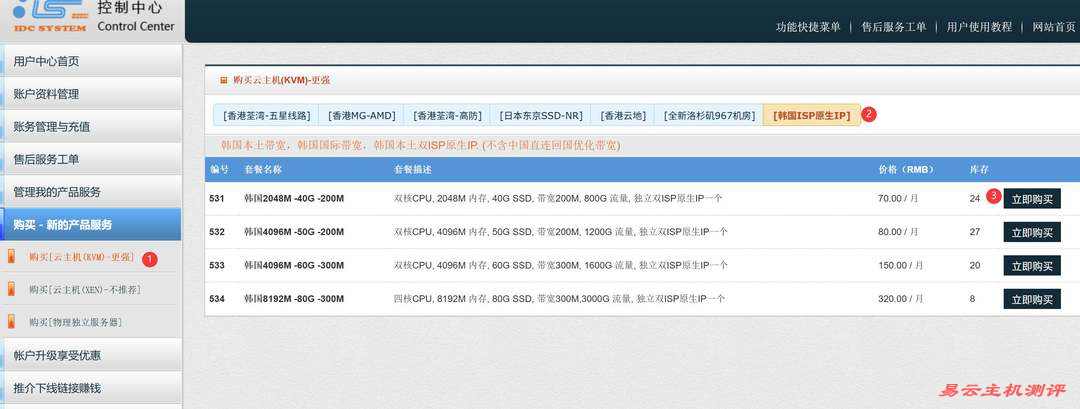This screenshot has height=409, width=1080.
Task: Click stock value 27
Action: (975, 232)
